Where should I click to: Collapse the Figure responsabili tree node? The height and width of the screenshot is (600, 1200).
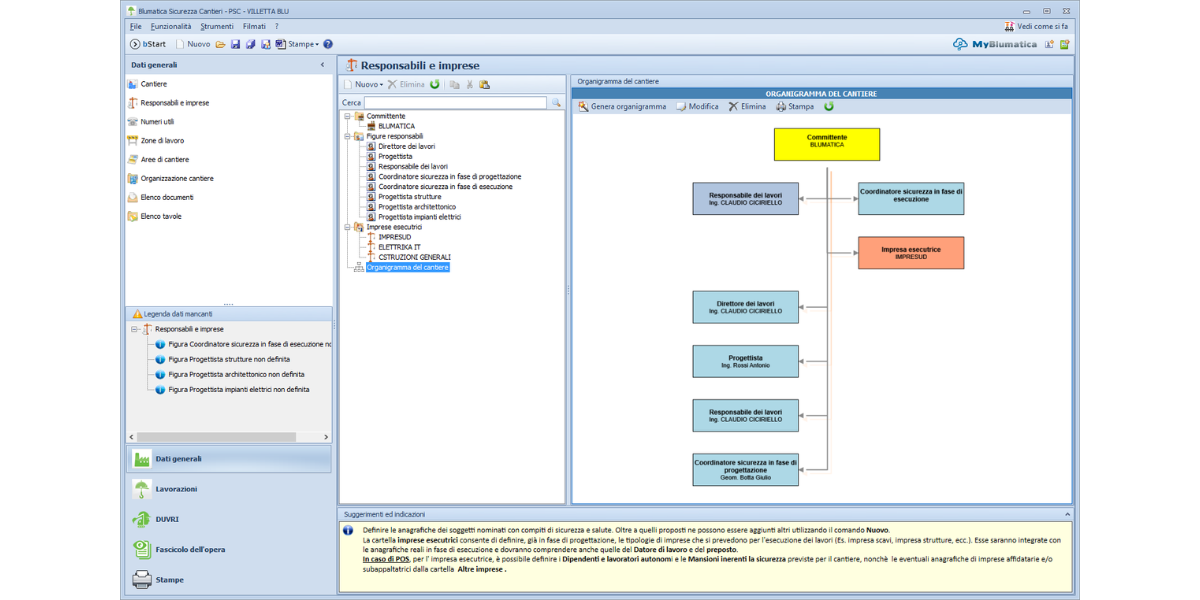pyautogui.click(x=346, y=136)
